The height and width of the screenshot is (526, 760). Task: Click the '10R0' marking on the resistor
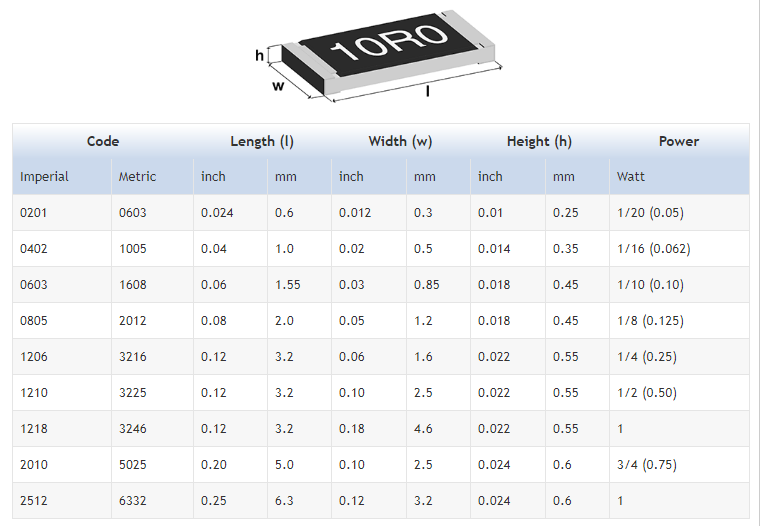pyautogui.click(x=388, y=42)
